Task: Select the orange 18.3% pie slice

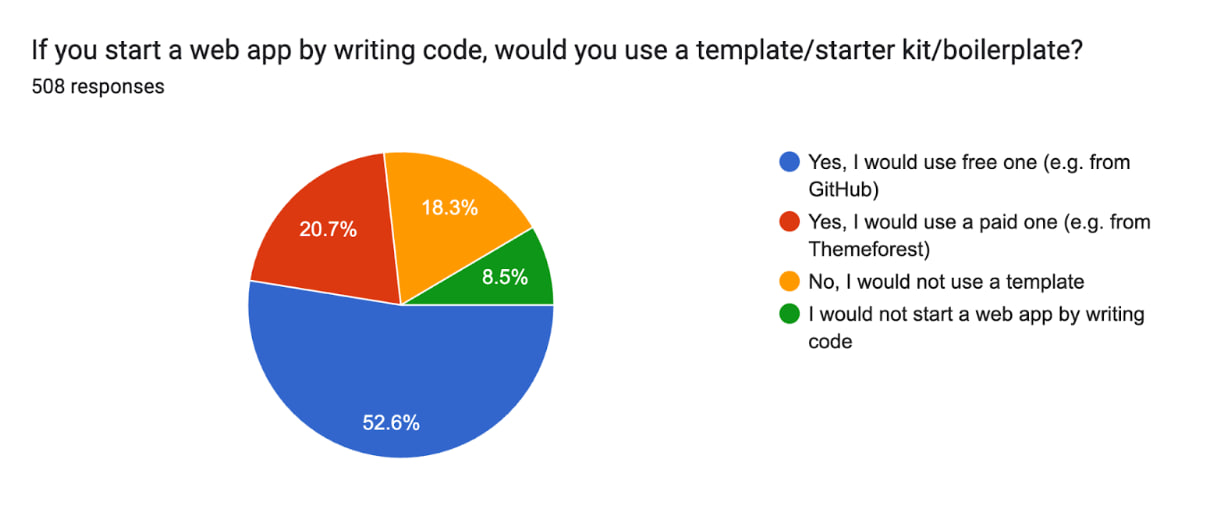Action: tap(450, 215)
